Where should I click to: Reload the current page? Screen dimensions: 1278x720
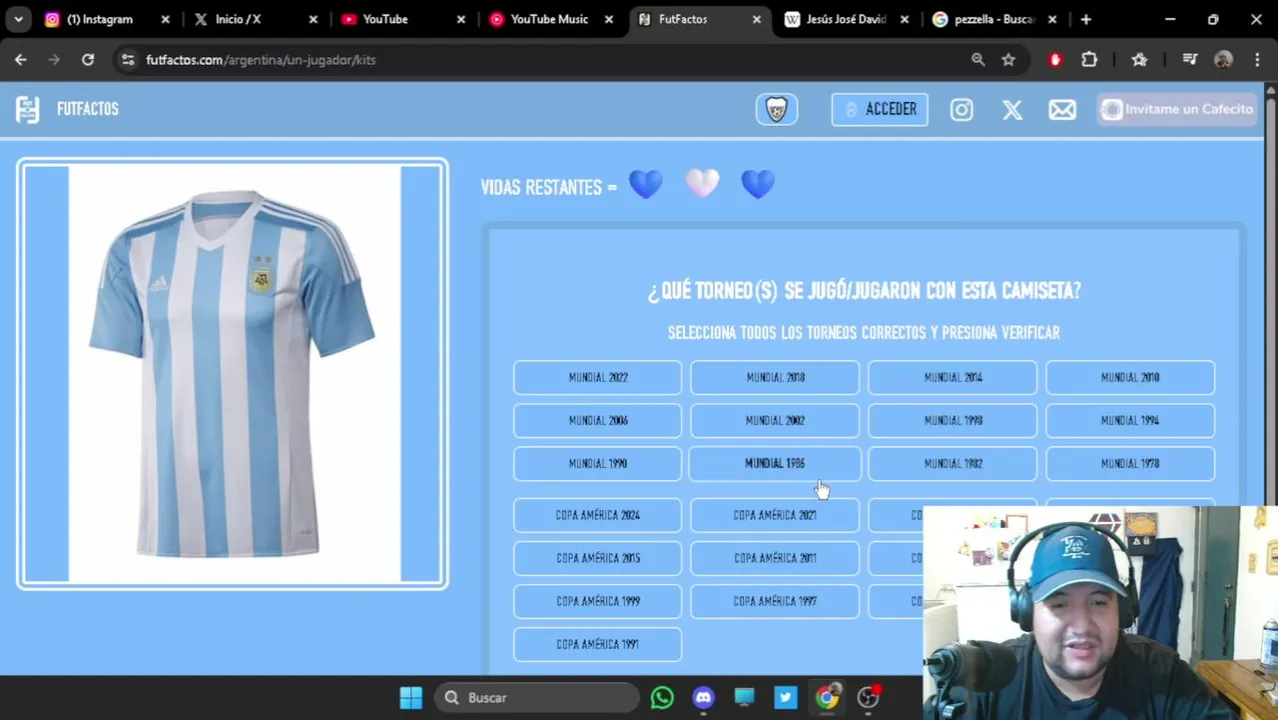(x=88, y=60)
